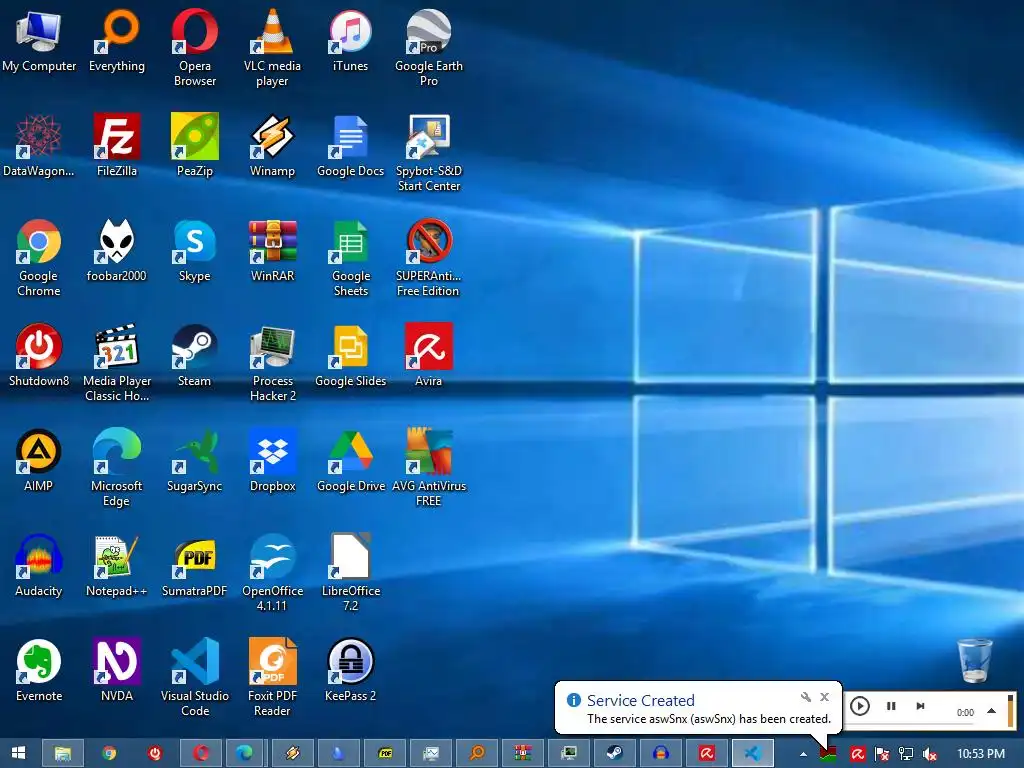The image size is (1024, 768).
Task: Click play on the mini player toolbar
Action: click(859, 706)
